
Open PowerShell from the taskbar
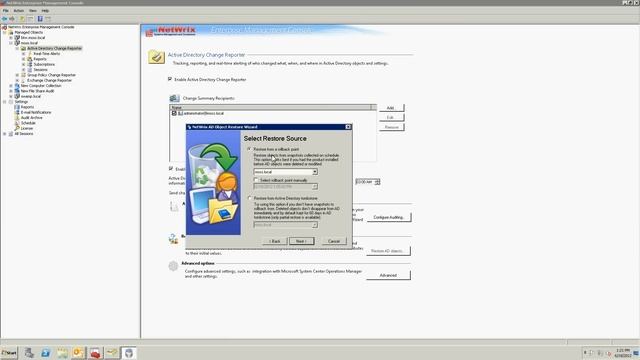pos(45,353)
